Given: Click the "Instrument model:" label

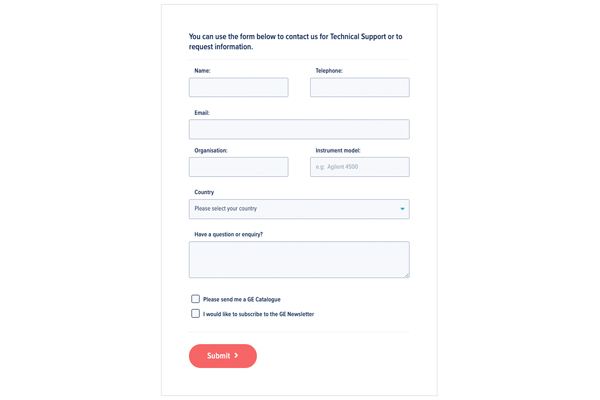Looking at the screenshot, I should (338, 151).
